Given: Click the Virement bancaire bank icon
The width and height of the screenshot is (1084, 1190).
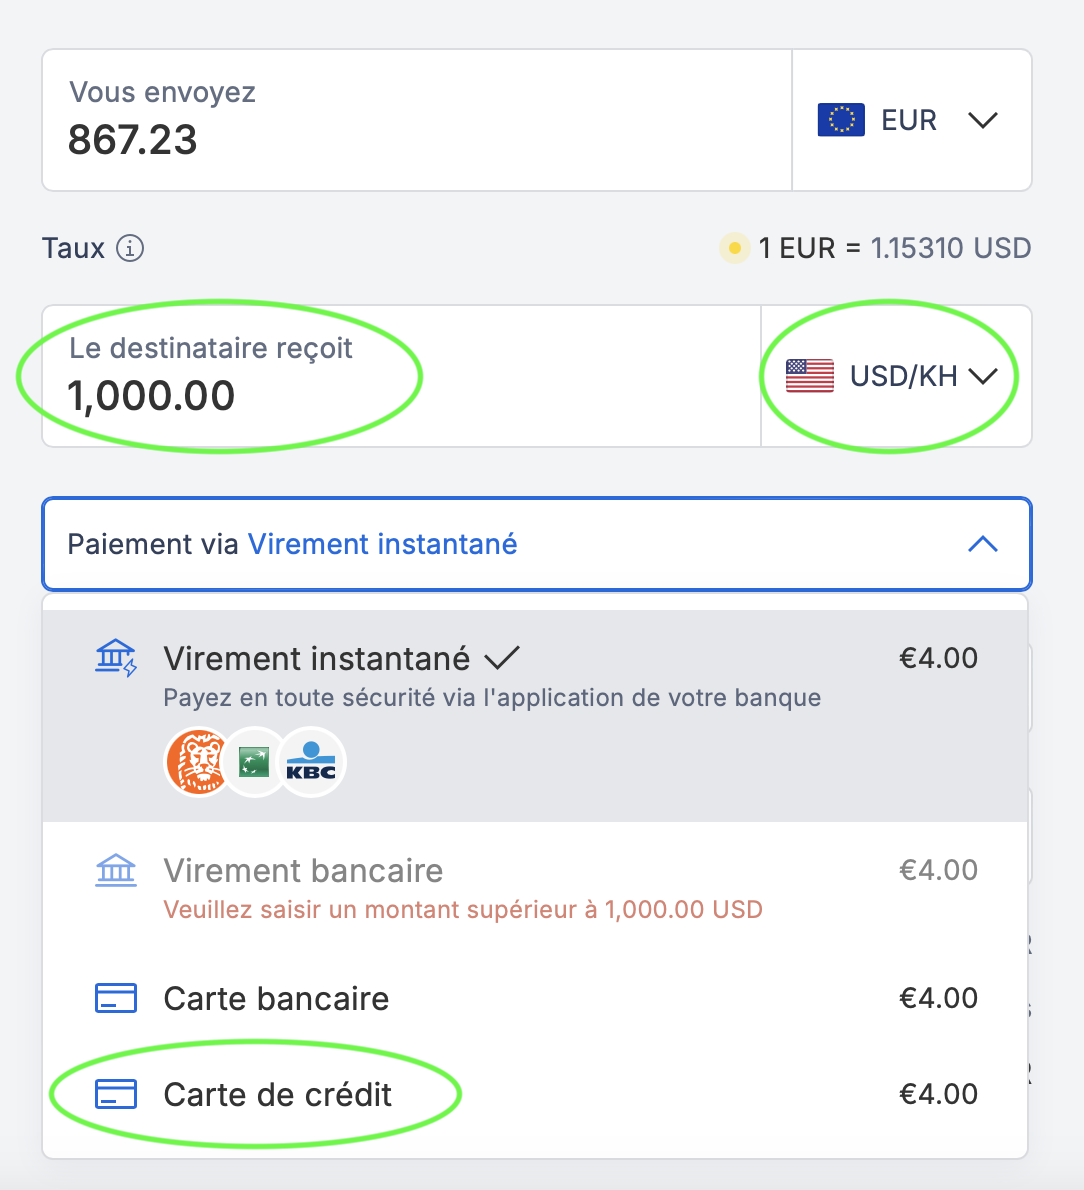Looking at the screenshot, I should coord(116,869).
